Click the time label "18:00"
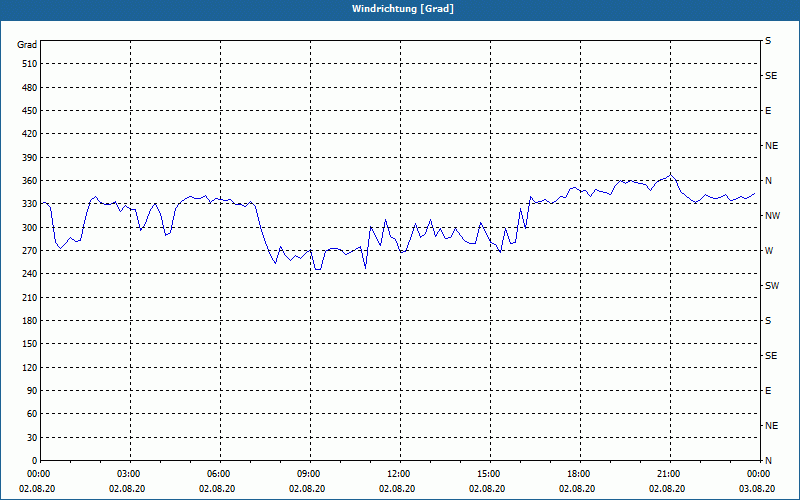This screenshot has height=500, width=800. click(579, 473)
